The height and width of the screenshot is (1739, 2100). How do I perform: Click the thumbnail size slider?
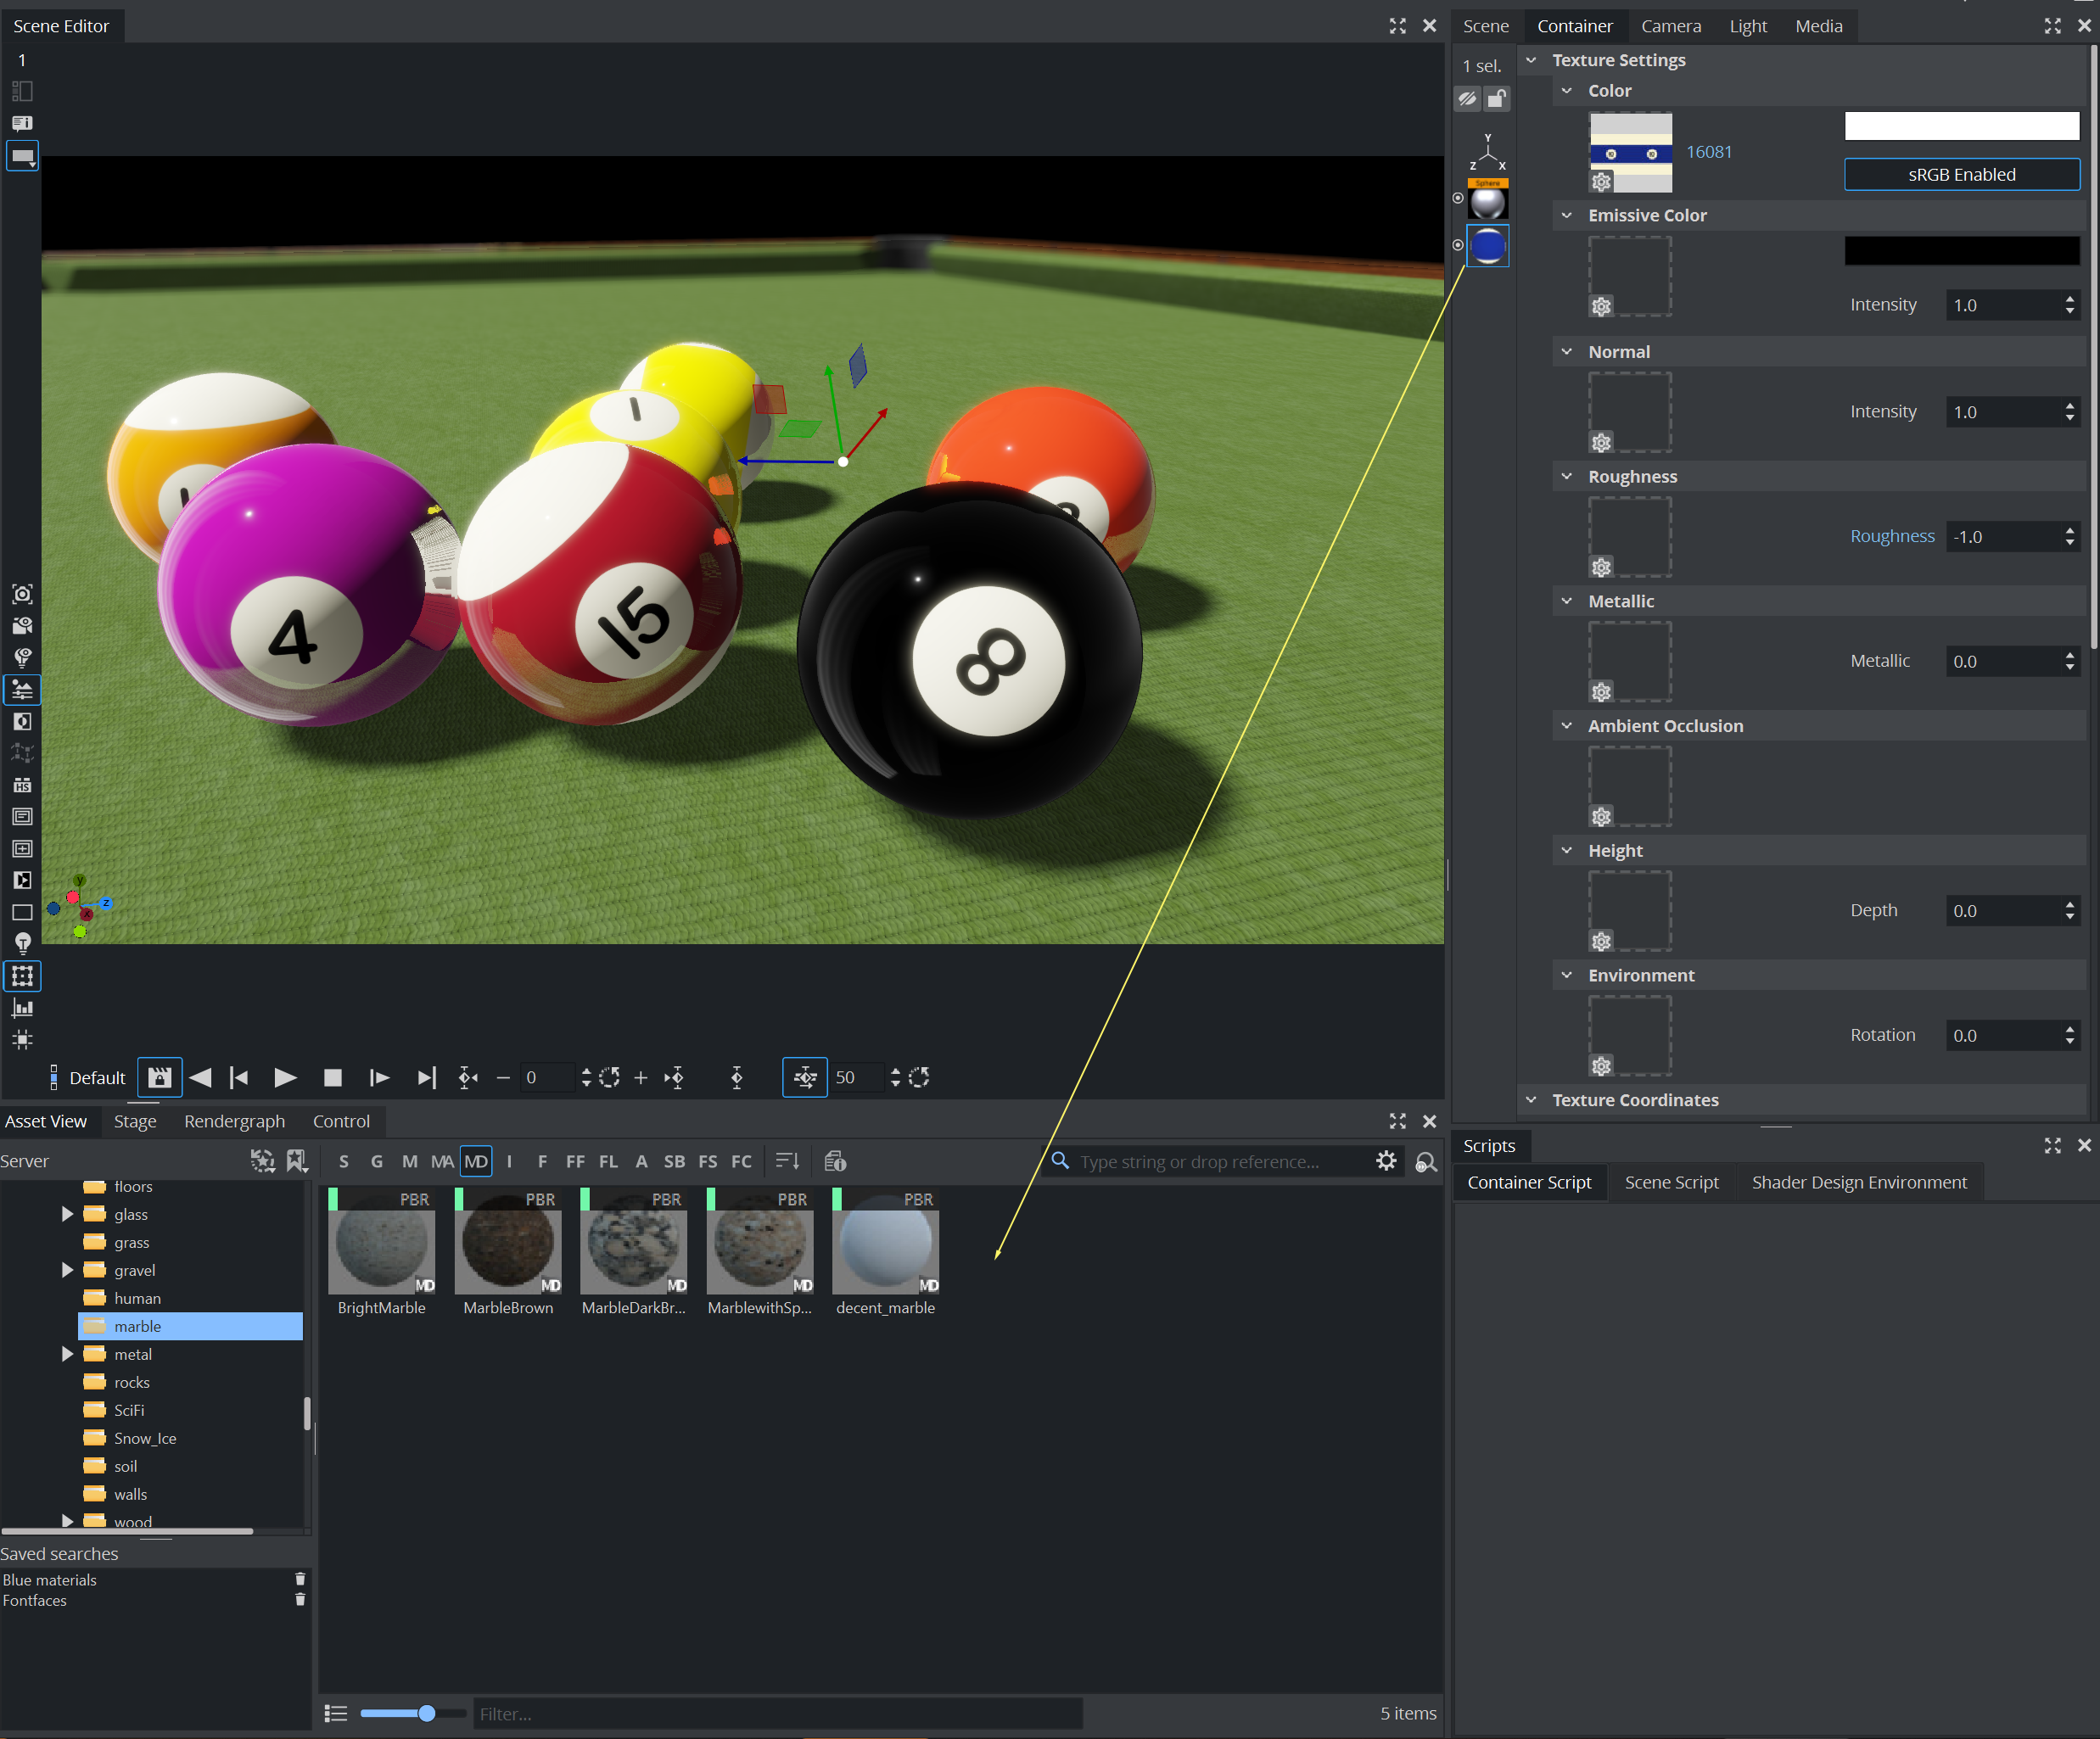[x=413, y=1713]
